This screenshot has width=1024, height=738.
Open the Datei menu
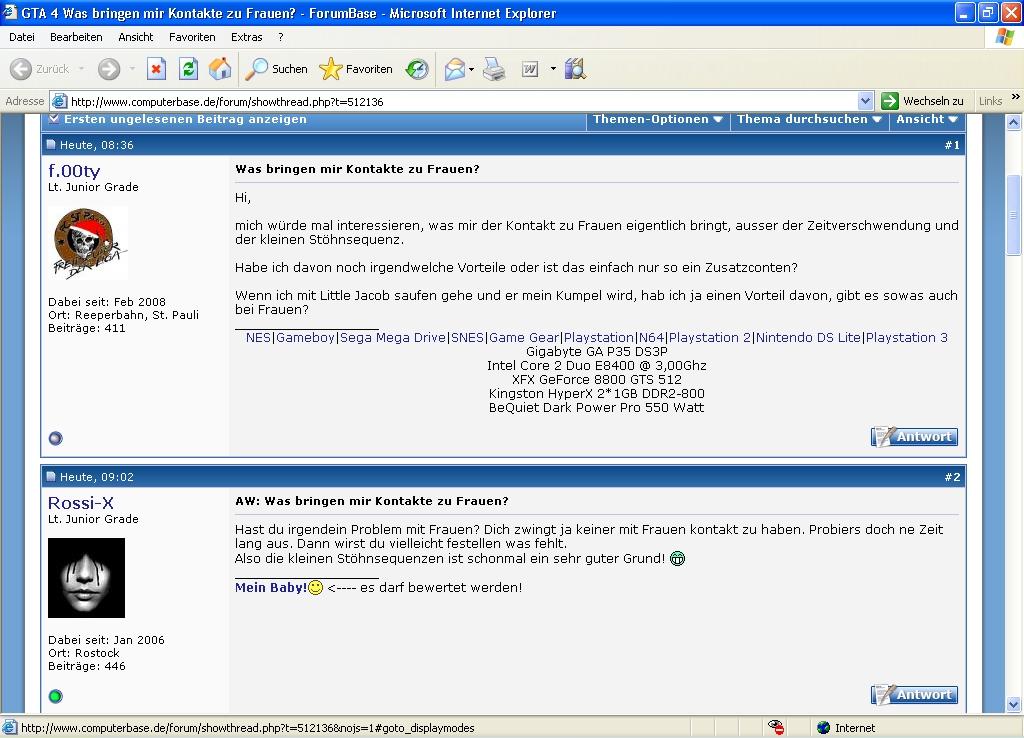click(x=22, y=37)
